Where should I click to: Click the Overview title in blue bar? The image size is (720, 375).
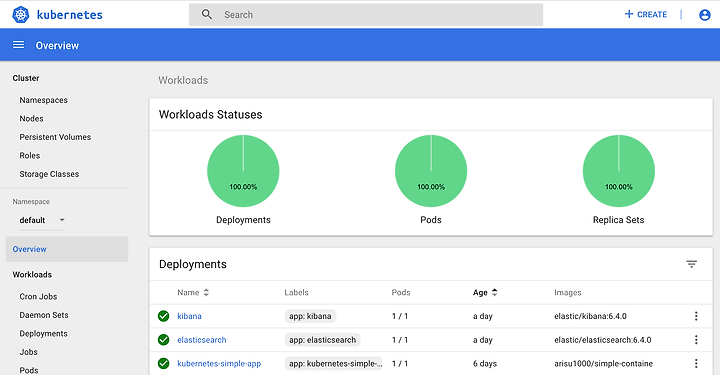[57, 45]
